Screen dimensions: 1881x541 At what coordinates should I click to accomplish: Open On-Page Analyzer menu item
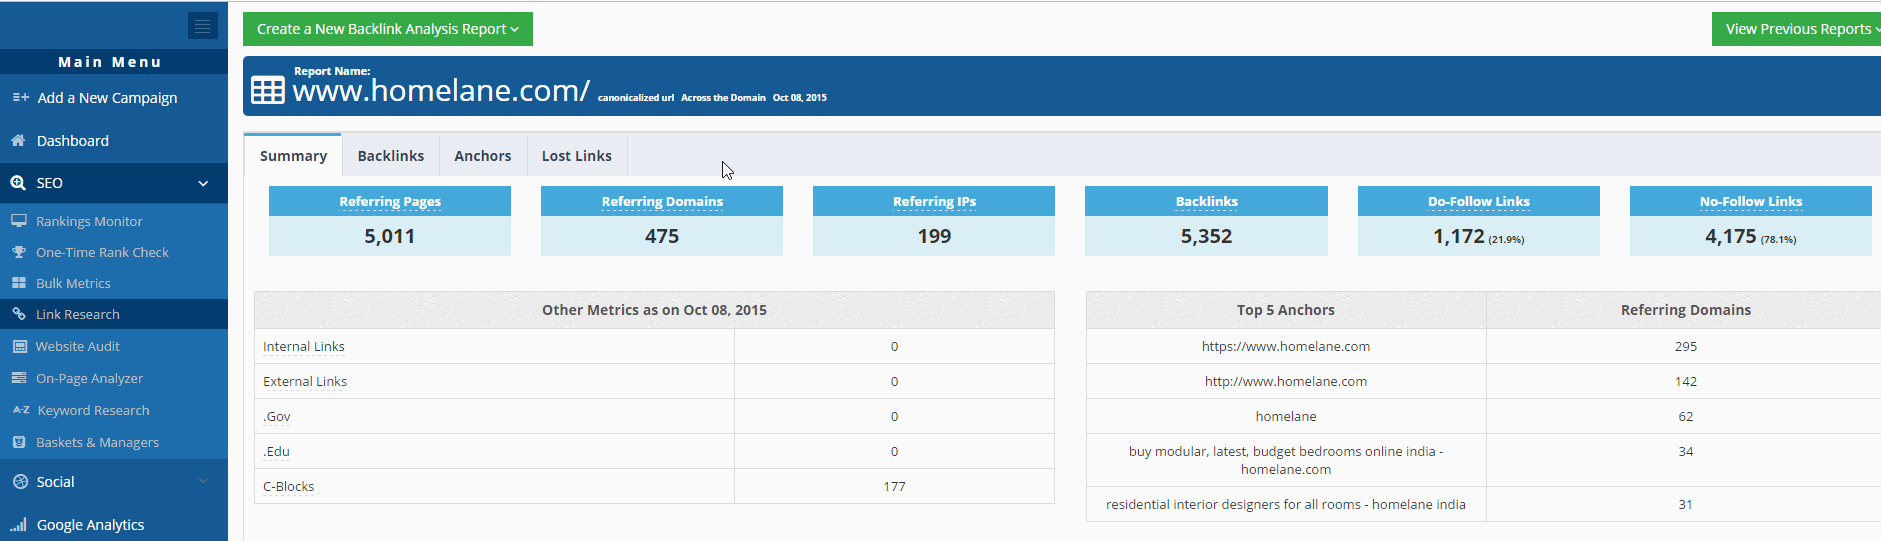89,378
